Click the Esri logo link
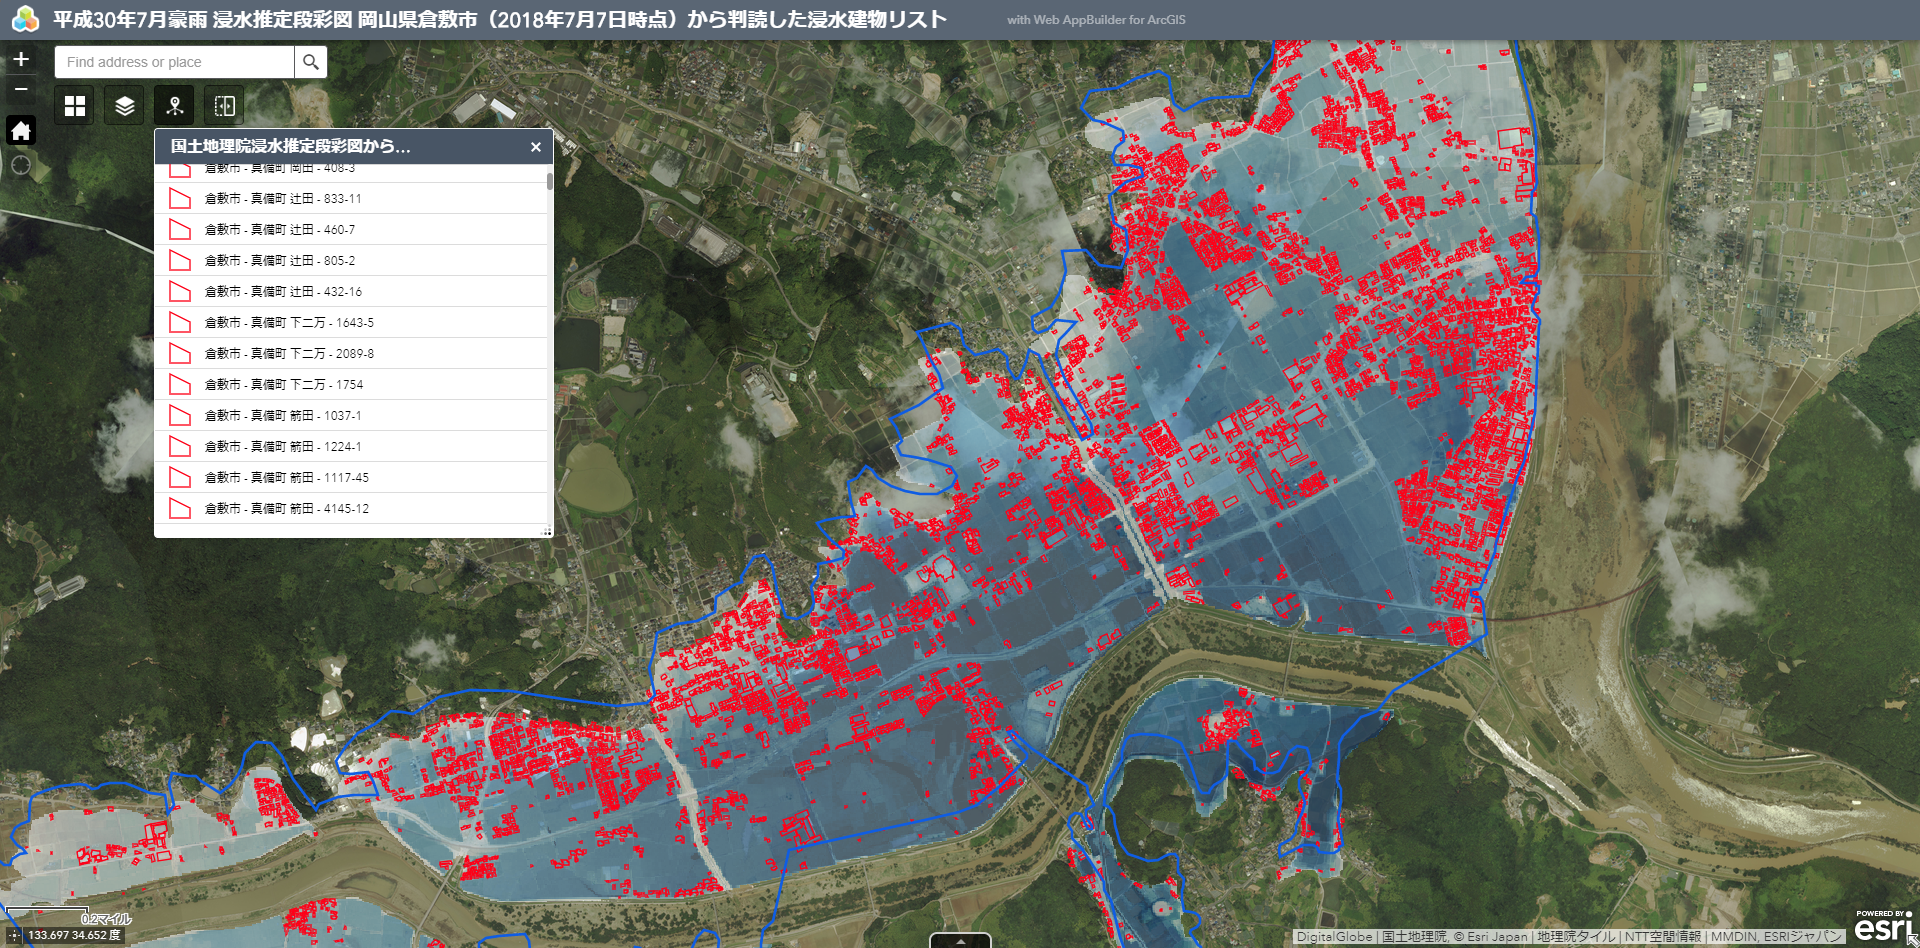 (1883, 927)
